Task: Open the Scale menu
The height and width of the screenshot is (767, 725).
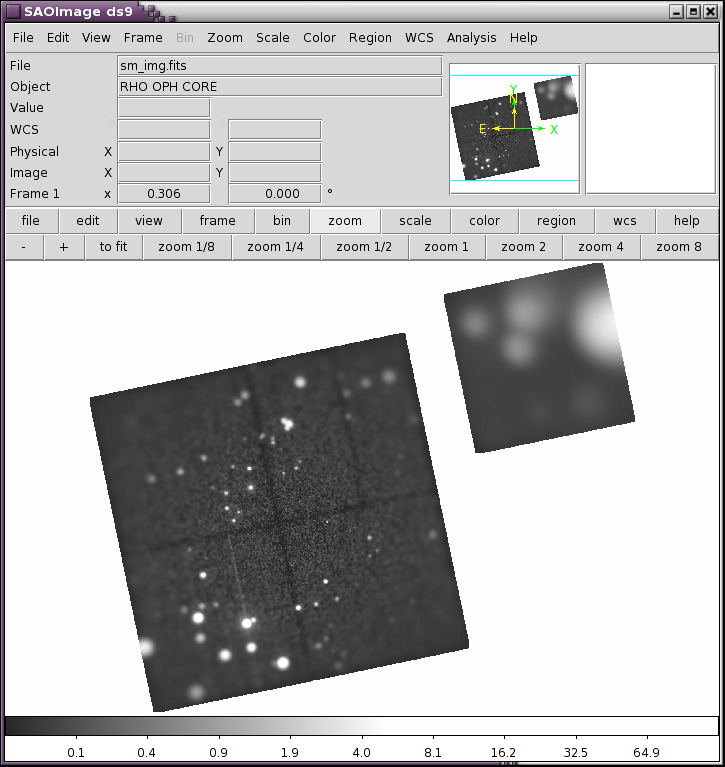Action: tap(272, 38)
